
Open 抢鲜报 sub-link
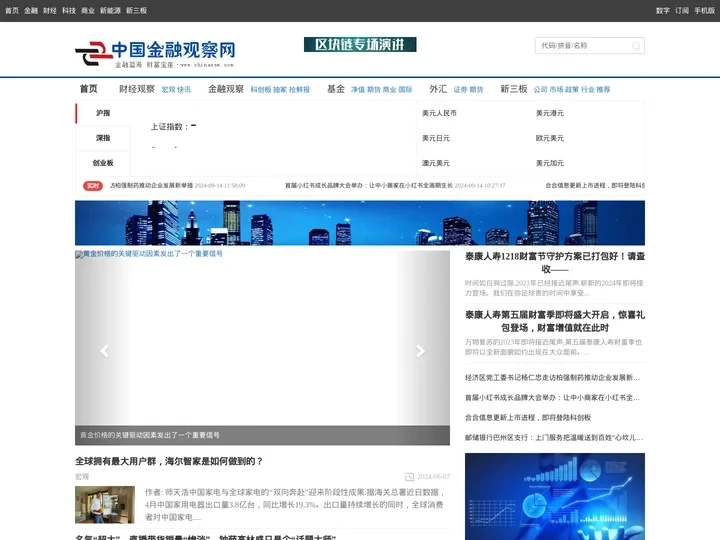tap(299, 90)
